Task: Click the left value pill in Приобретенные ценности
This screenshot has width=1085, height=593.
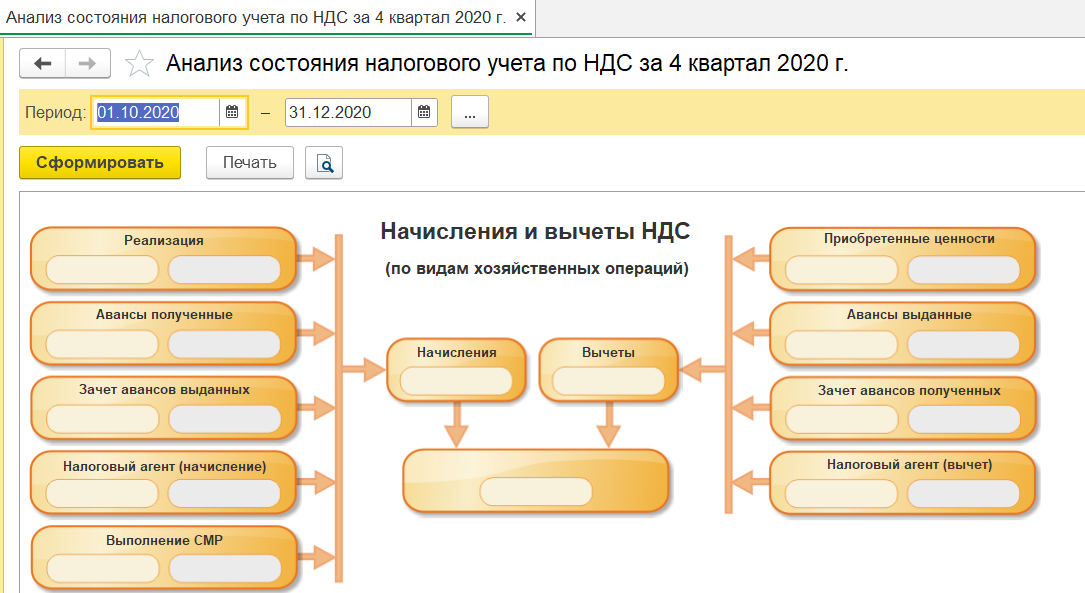Action: coord(841,270)
